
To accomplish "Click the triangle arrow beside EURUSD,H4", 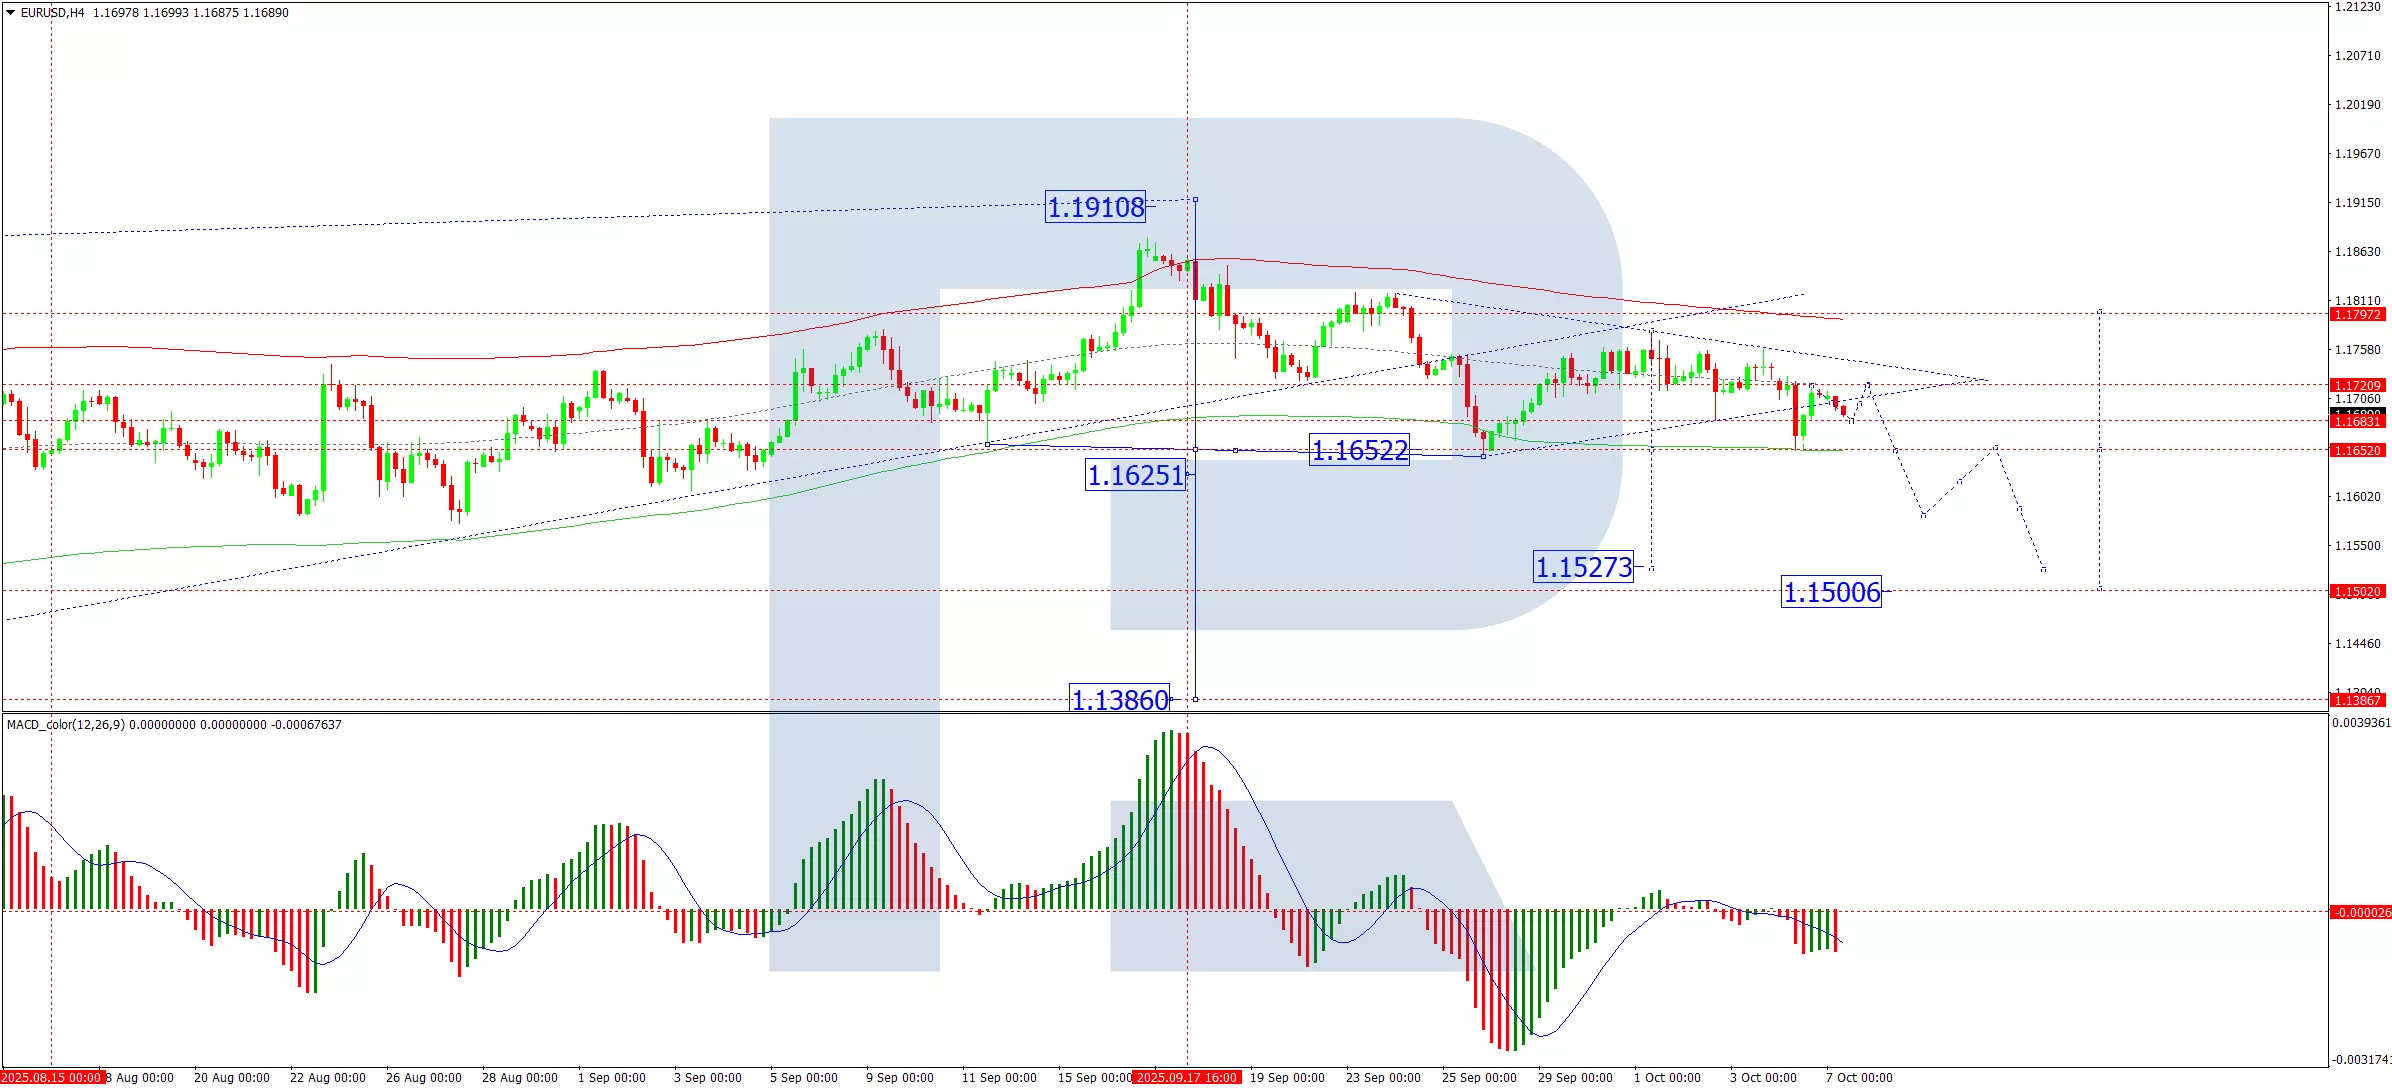I will click(10, 13).
